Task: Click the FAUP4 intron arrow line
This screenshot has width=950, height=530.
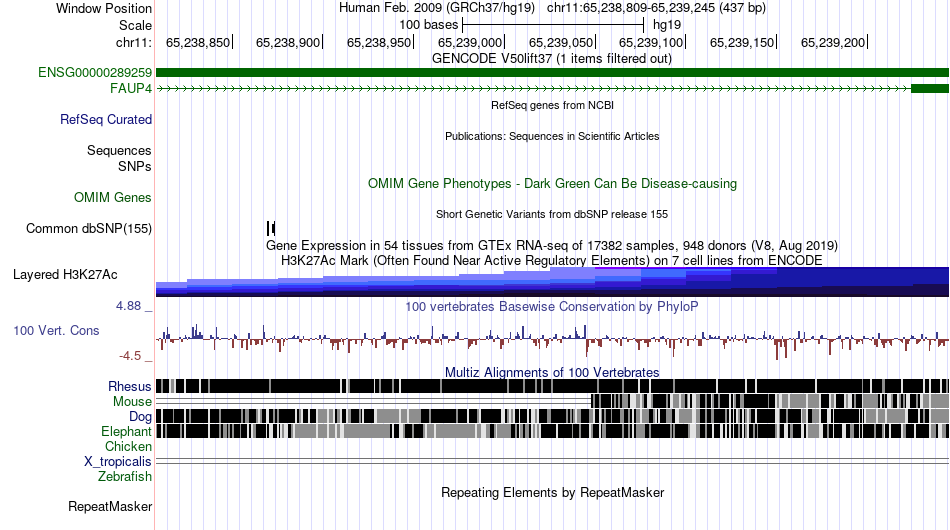Action: [533, 88]
